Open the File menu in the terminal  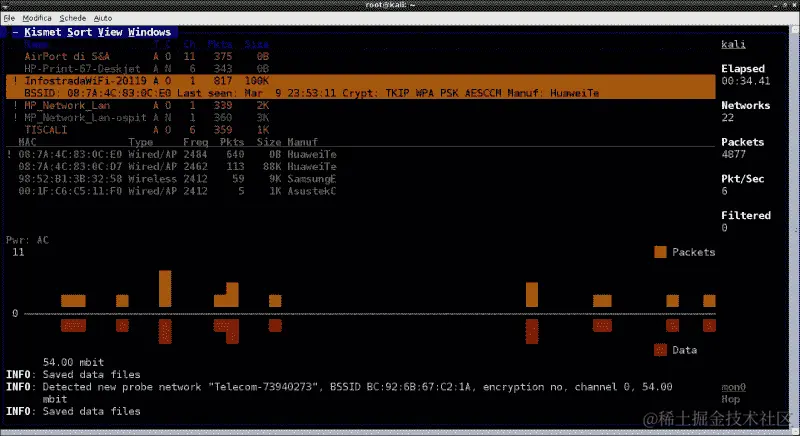(9, 18)
